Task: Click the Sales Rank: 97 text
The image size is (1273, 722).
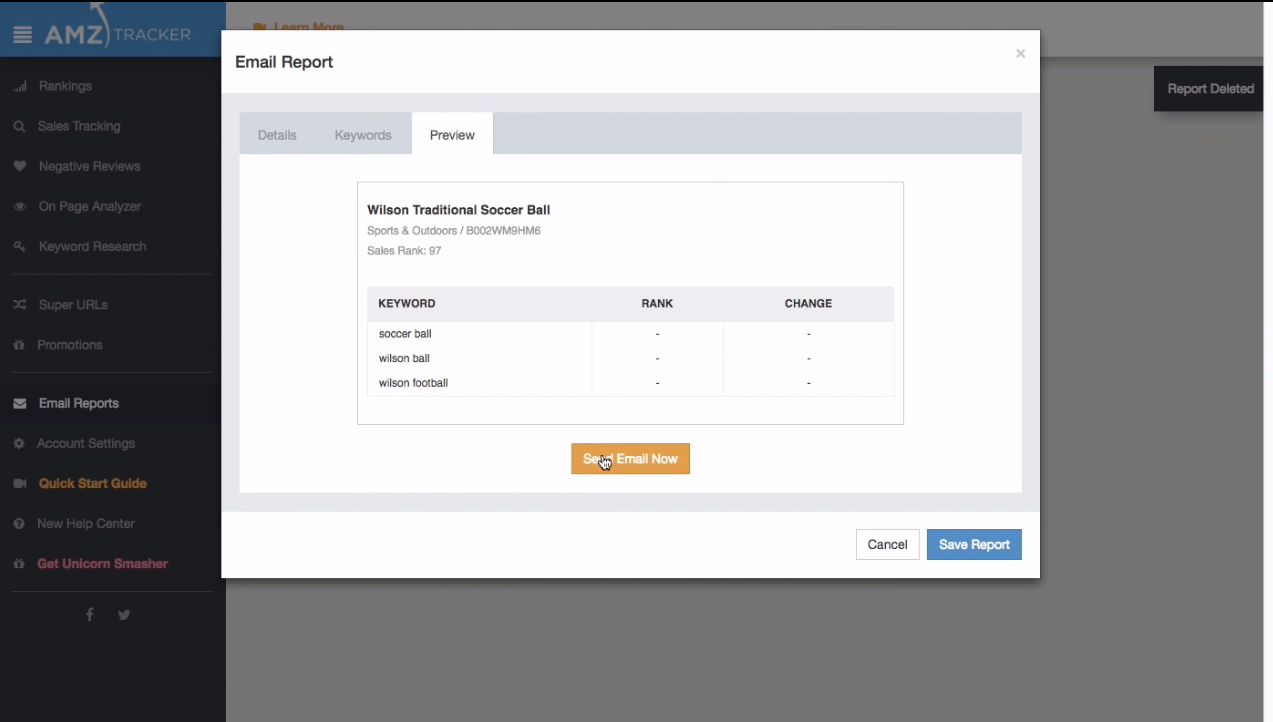Action: point(404,251)
